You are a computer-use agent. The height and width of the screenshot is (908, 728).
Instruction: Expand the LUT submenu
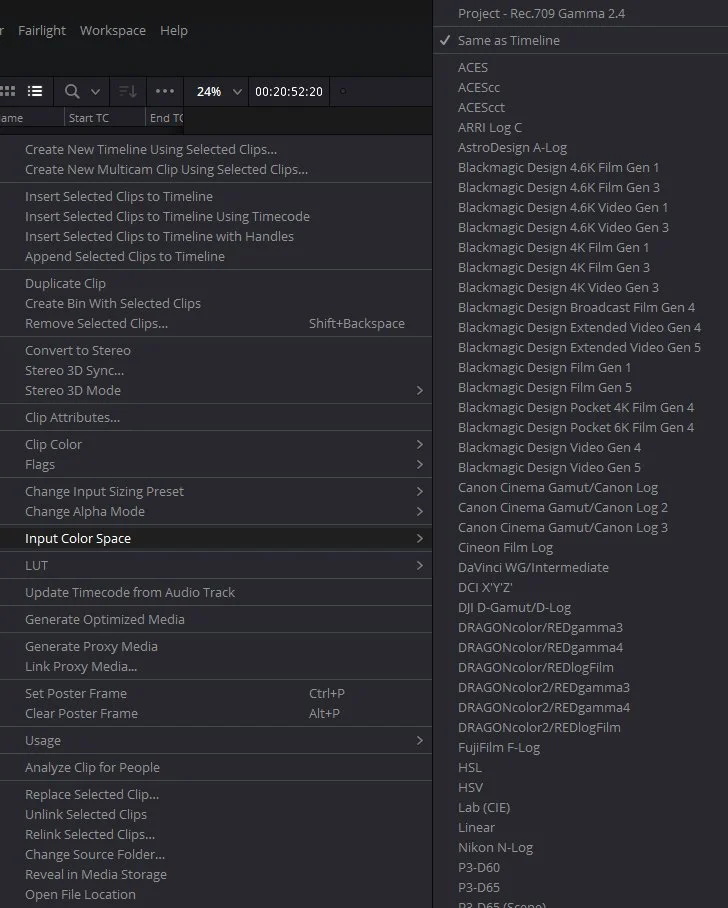(216, 566)
